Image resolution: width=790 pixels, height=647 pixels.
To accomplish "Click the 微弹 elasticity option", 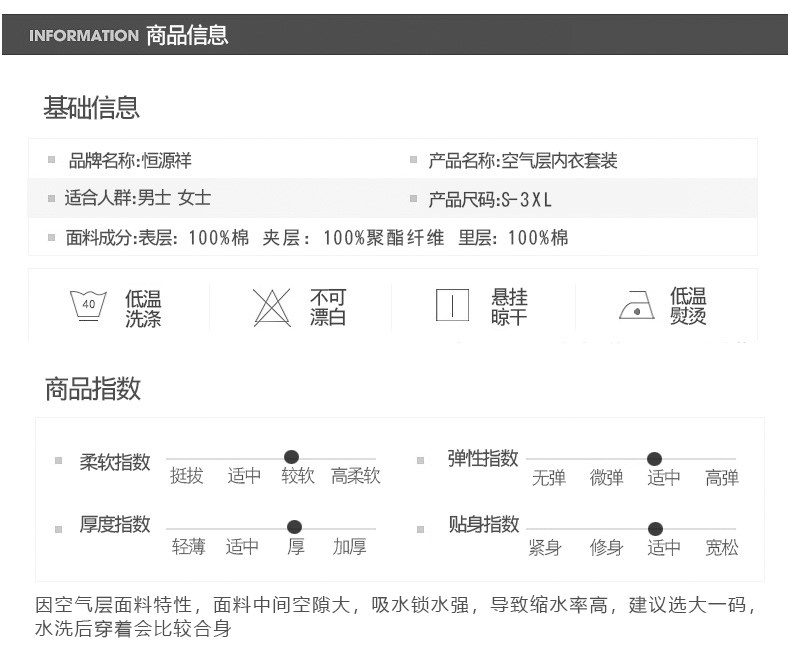I will pos(607,477).
